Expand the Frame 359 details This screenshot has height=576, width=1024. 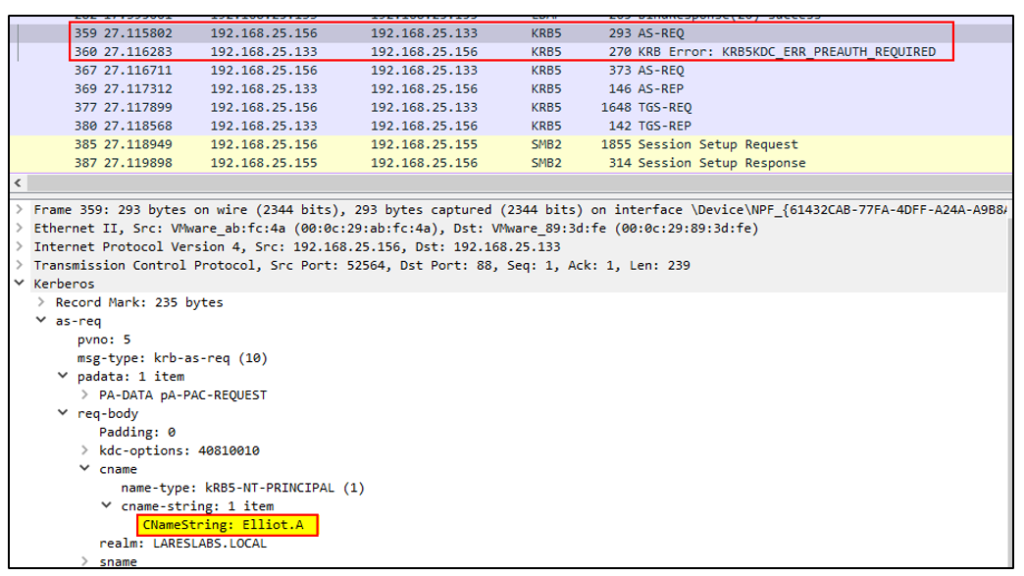20,210
